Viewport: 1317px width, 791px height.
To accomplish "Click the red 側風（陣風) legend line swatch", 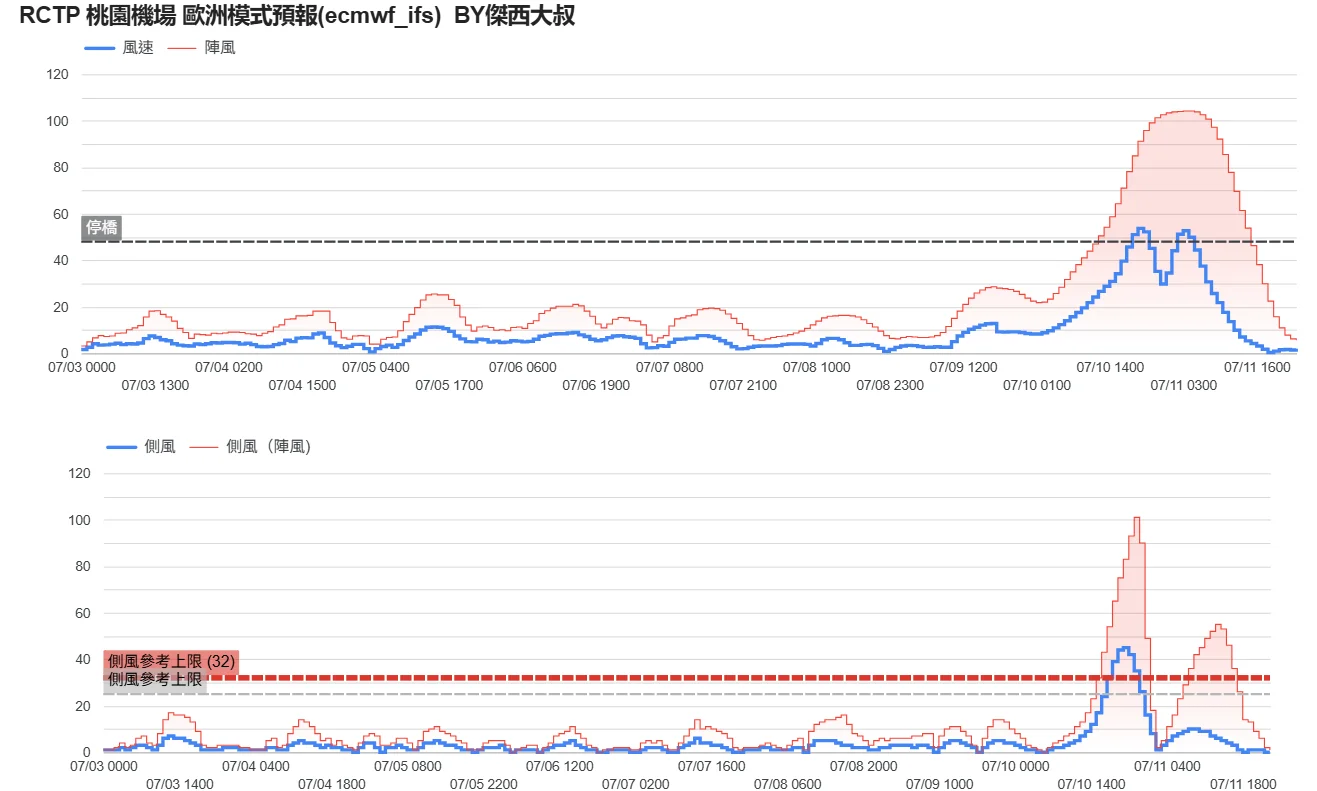I will tap(204, 446).
